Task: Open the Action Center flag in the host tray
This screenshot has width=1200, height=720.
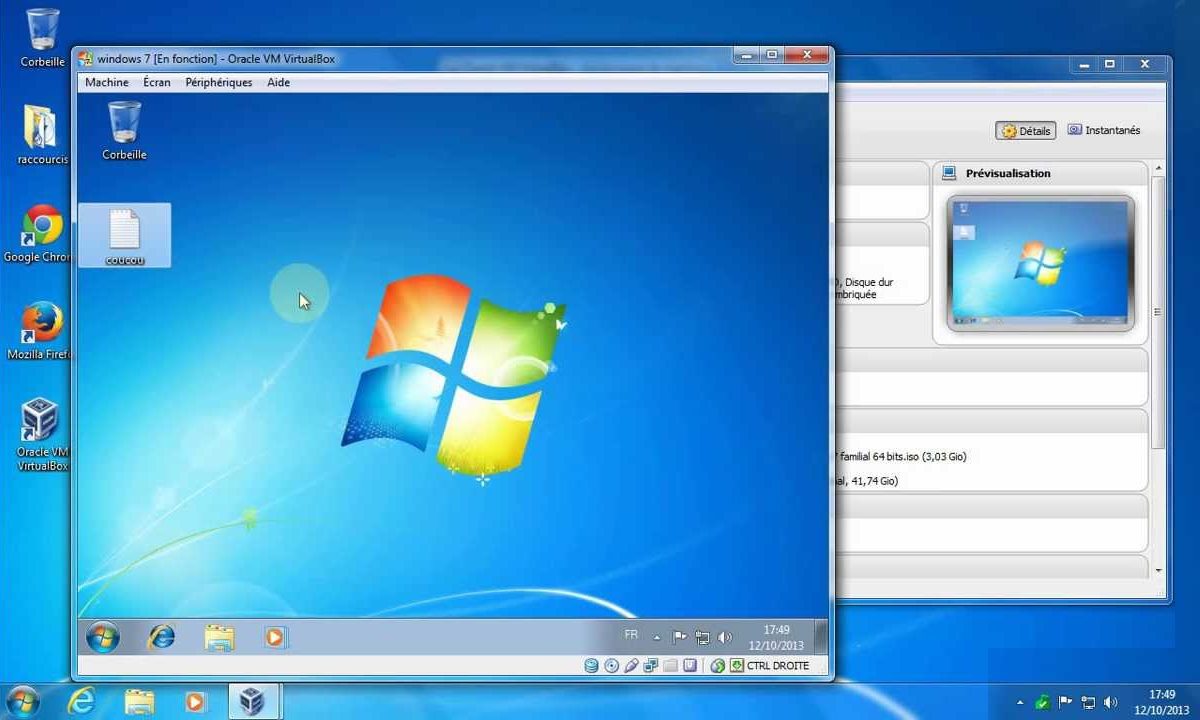Action: coord(1065,702)
